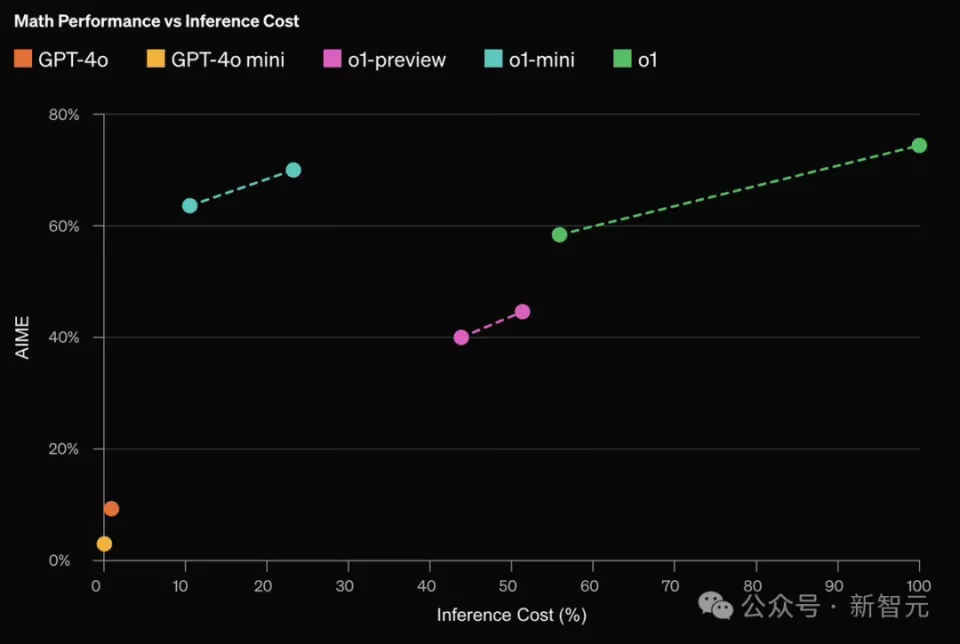Click the lower-cost teal o1-mini data point

pos(190,206)
